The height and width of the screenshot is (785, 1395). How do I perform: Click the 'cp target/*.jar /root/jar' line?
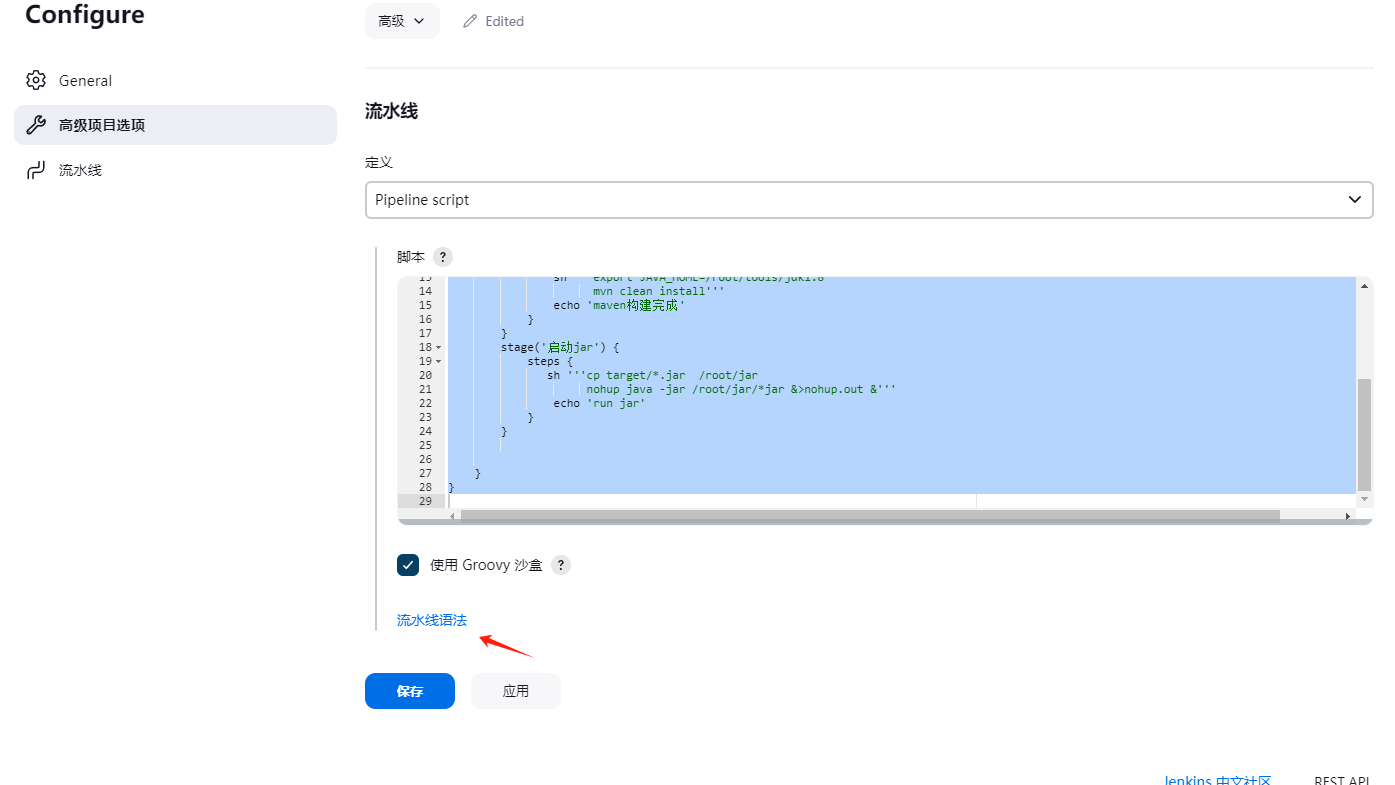pyautogui.click(x=652, y=375)
